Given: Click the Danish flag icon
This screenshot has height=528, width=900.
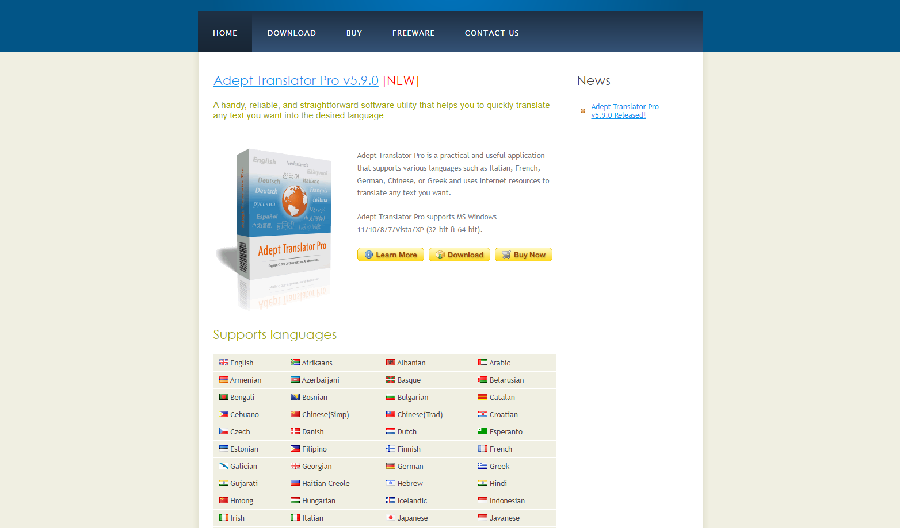Looking at the screenshot, I should [295, 432].
